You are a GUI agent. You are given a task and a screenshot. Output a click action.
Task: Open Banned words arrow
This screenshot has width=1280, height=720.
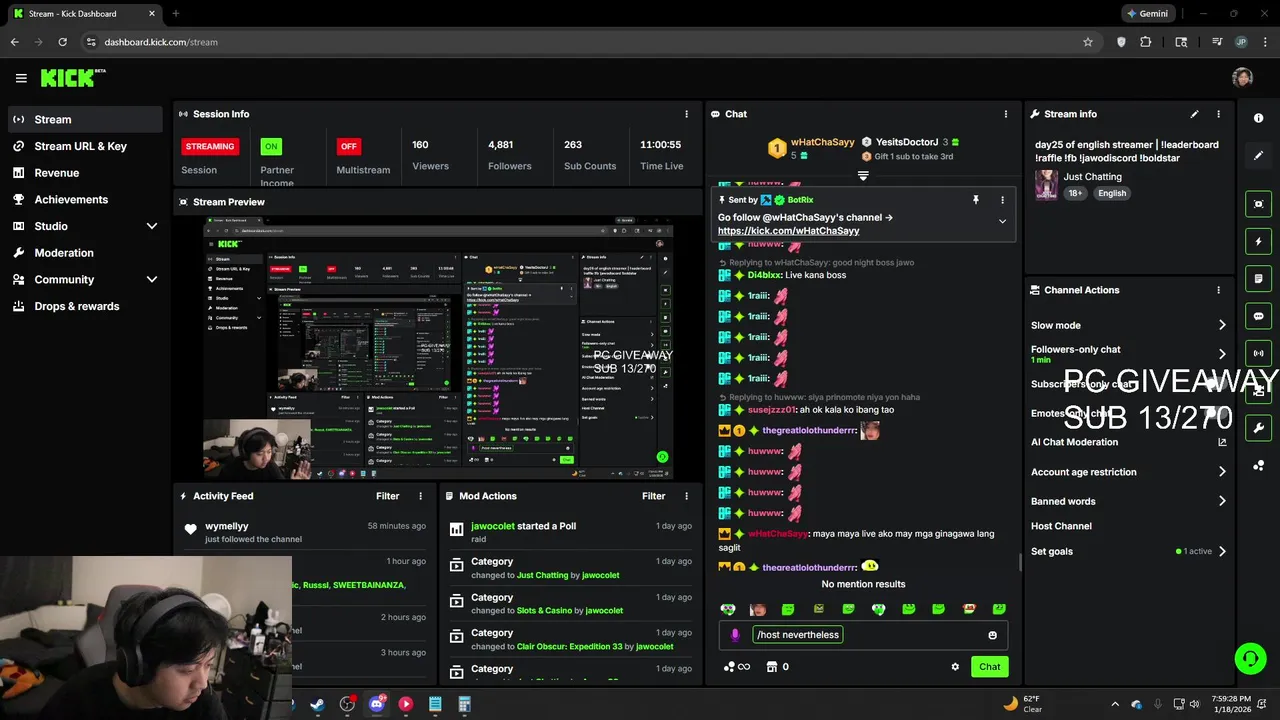(x=1222, y=501)
